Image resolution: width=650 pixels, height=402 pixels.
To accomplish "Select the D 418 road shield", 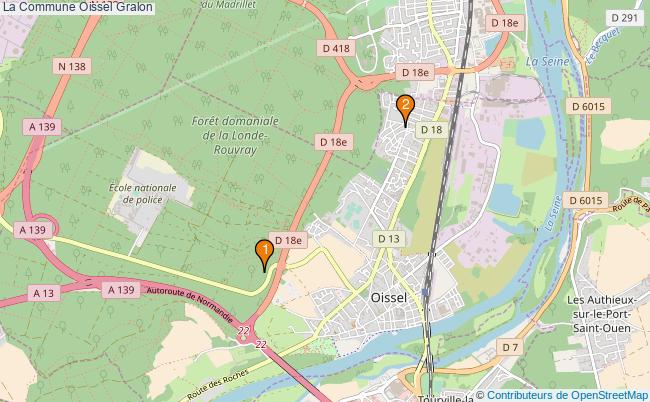I will tap(336, 48).
